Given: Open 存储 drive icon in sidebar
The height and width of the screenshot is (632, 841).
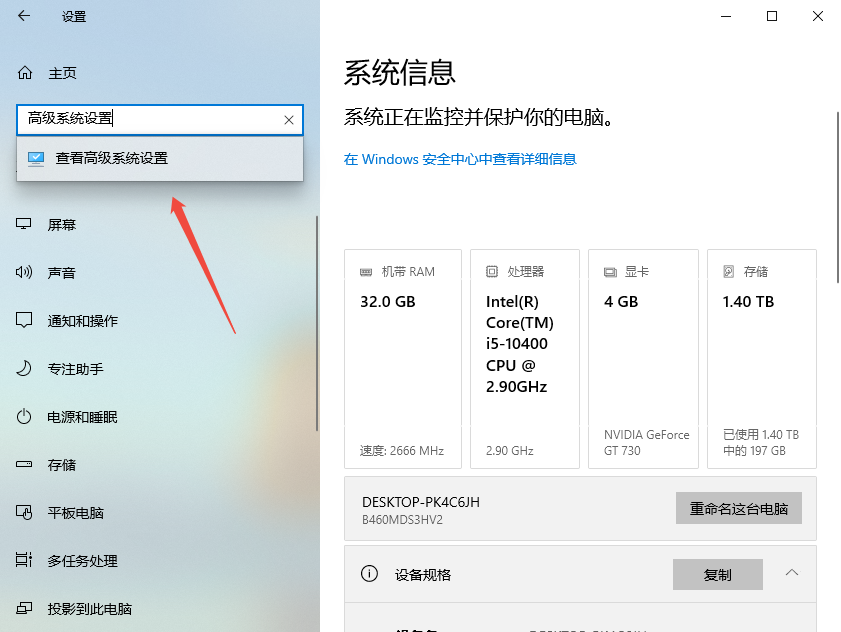Looking at the screenshot, I should (24, 464).
